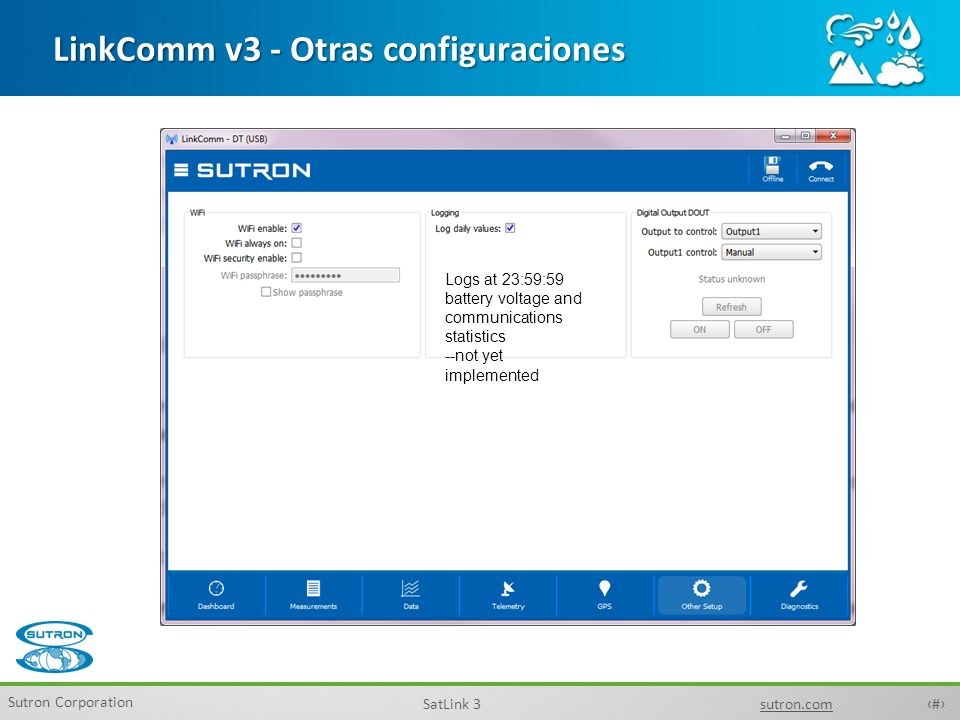Open the hamburger menu beside SUTRON
The image size is (960, 720).
(181, 170)
